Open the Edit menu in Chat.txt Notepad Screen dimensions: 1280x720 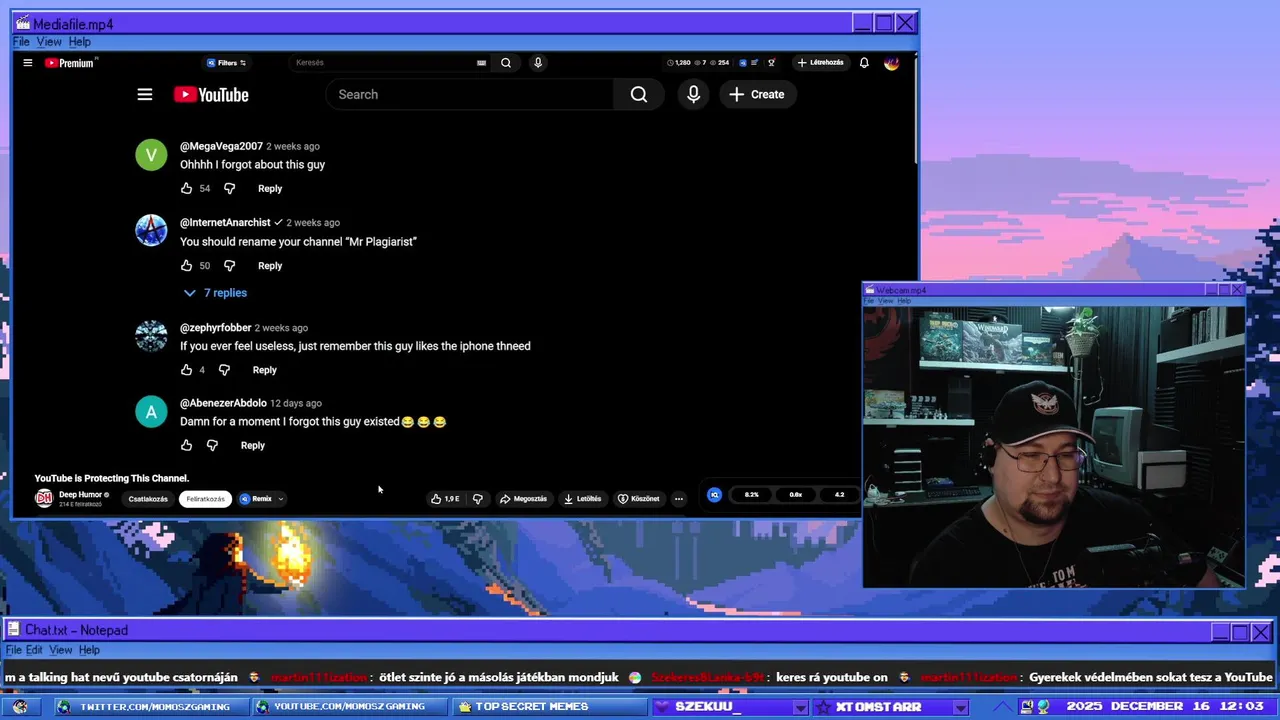(34, 650)
